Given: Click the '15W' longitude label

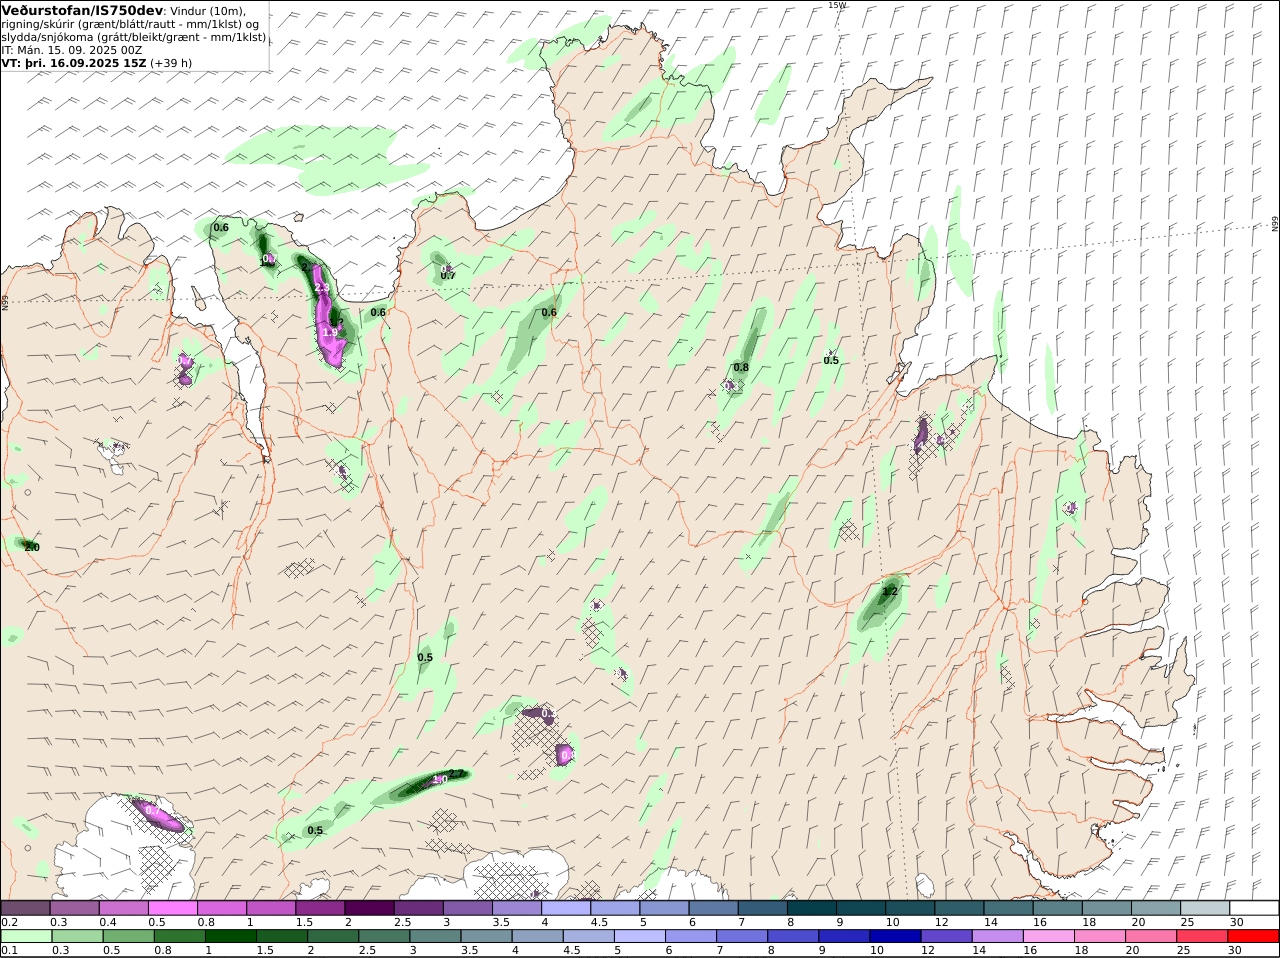Looking at the screenshot, I should coord(837,5).
